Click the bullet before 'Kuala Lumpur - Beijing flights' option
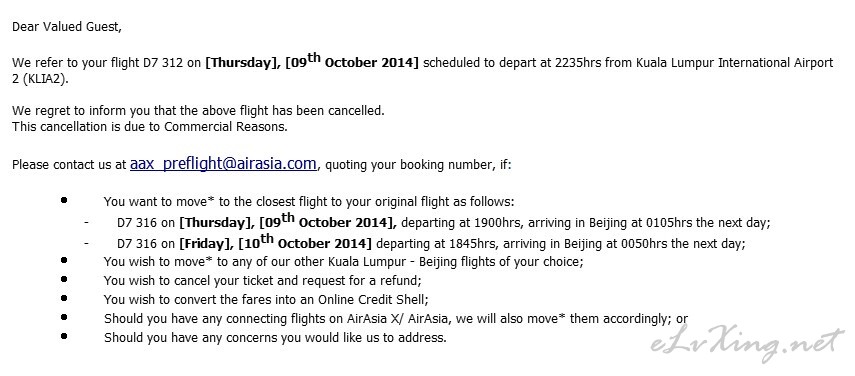Screen dimensions: 855x376 [64, 260]
